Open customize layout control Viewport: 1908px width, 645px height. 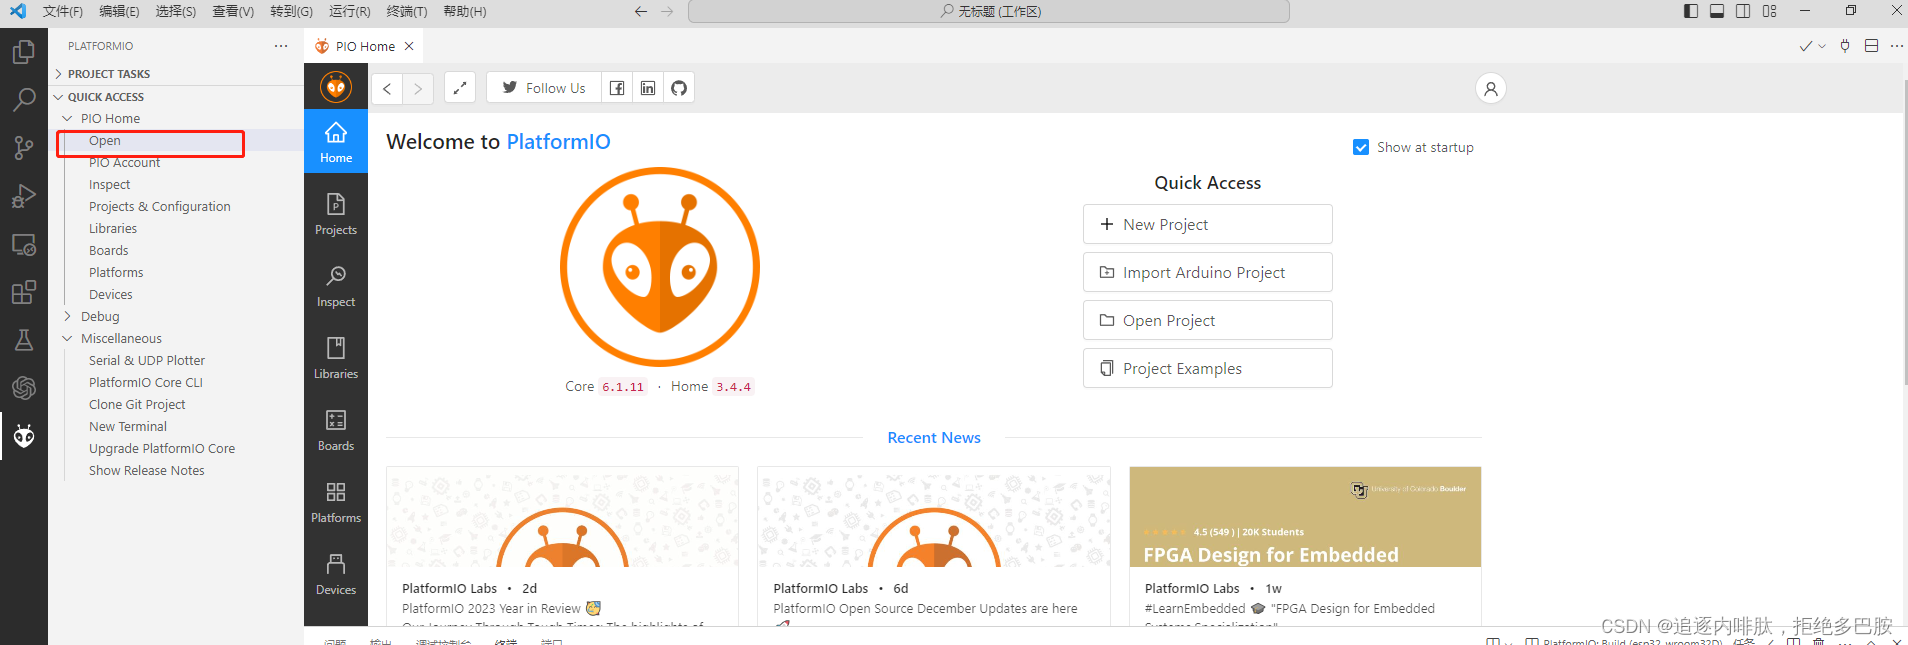(1770, 11)
